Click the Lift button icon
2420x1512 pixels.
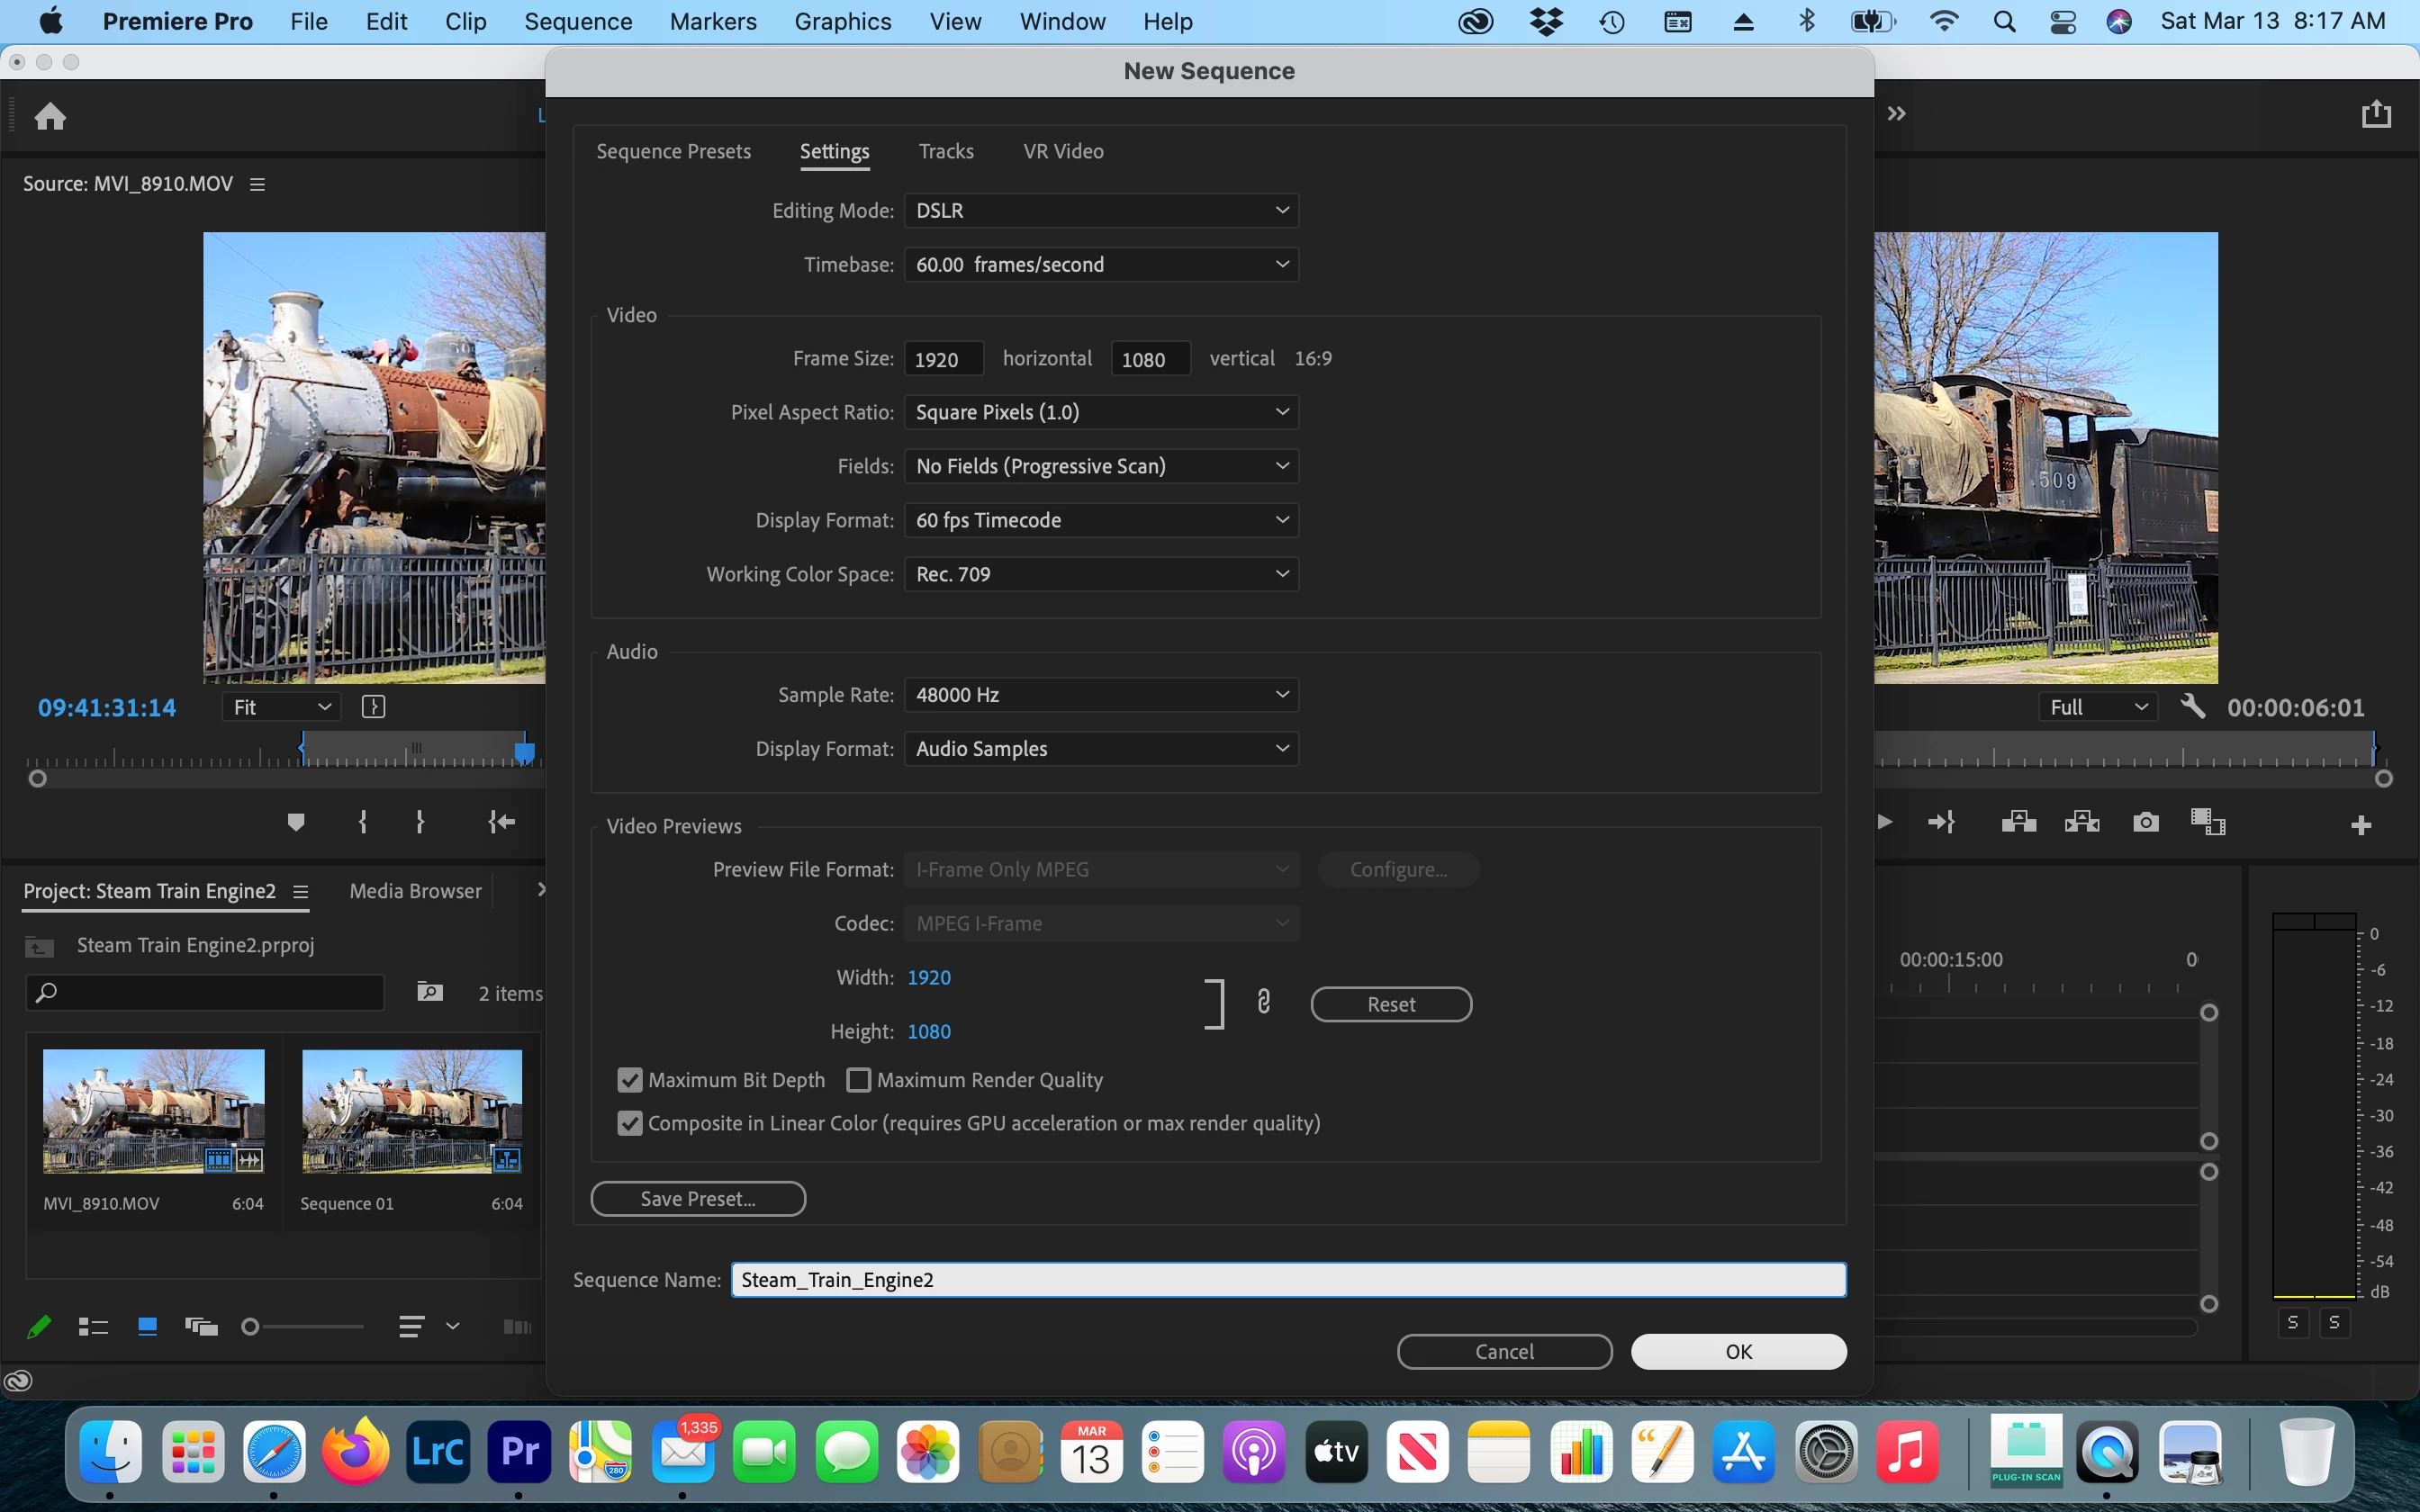2018,822
